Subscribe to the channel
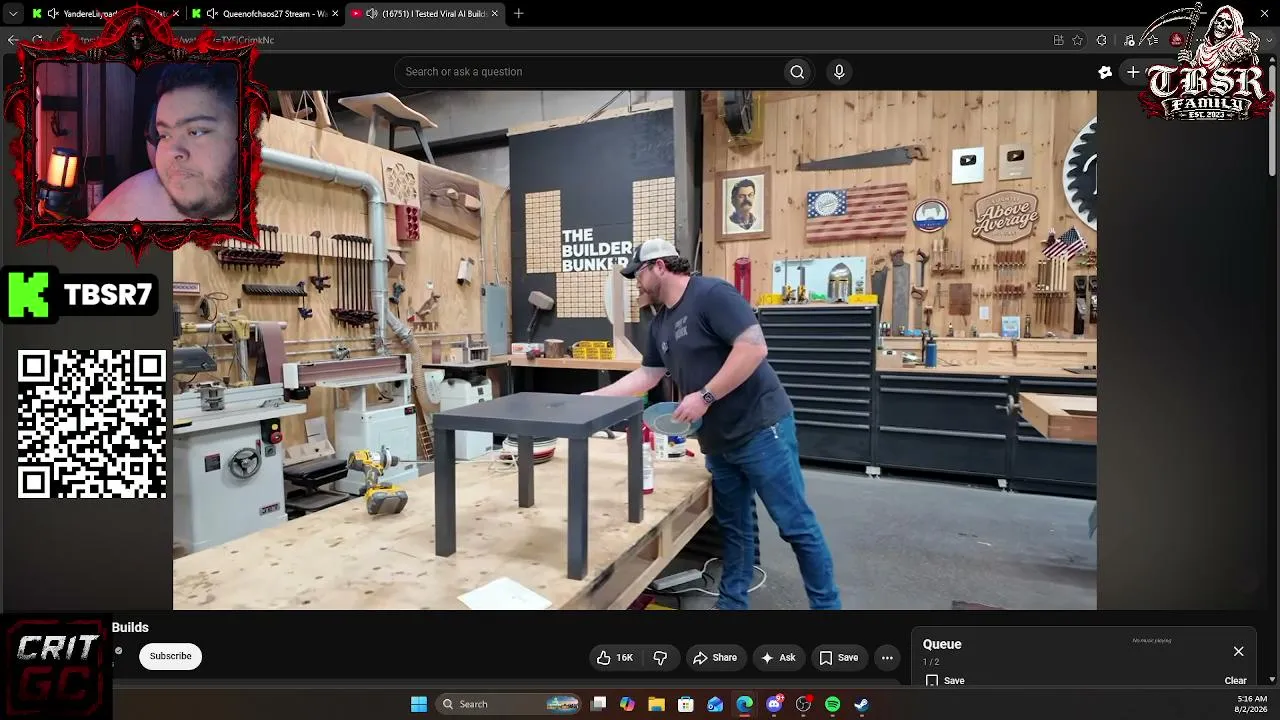The height and width of the screenshot is (720, 1280). coord(170,656)
